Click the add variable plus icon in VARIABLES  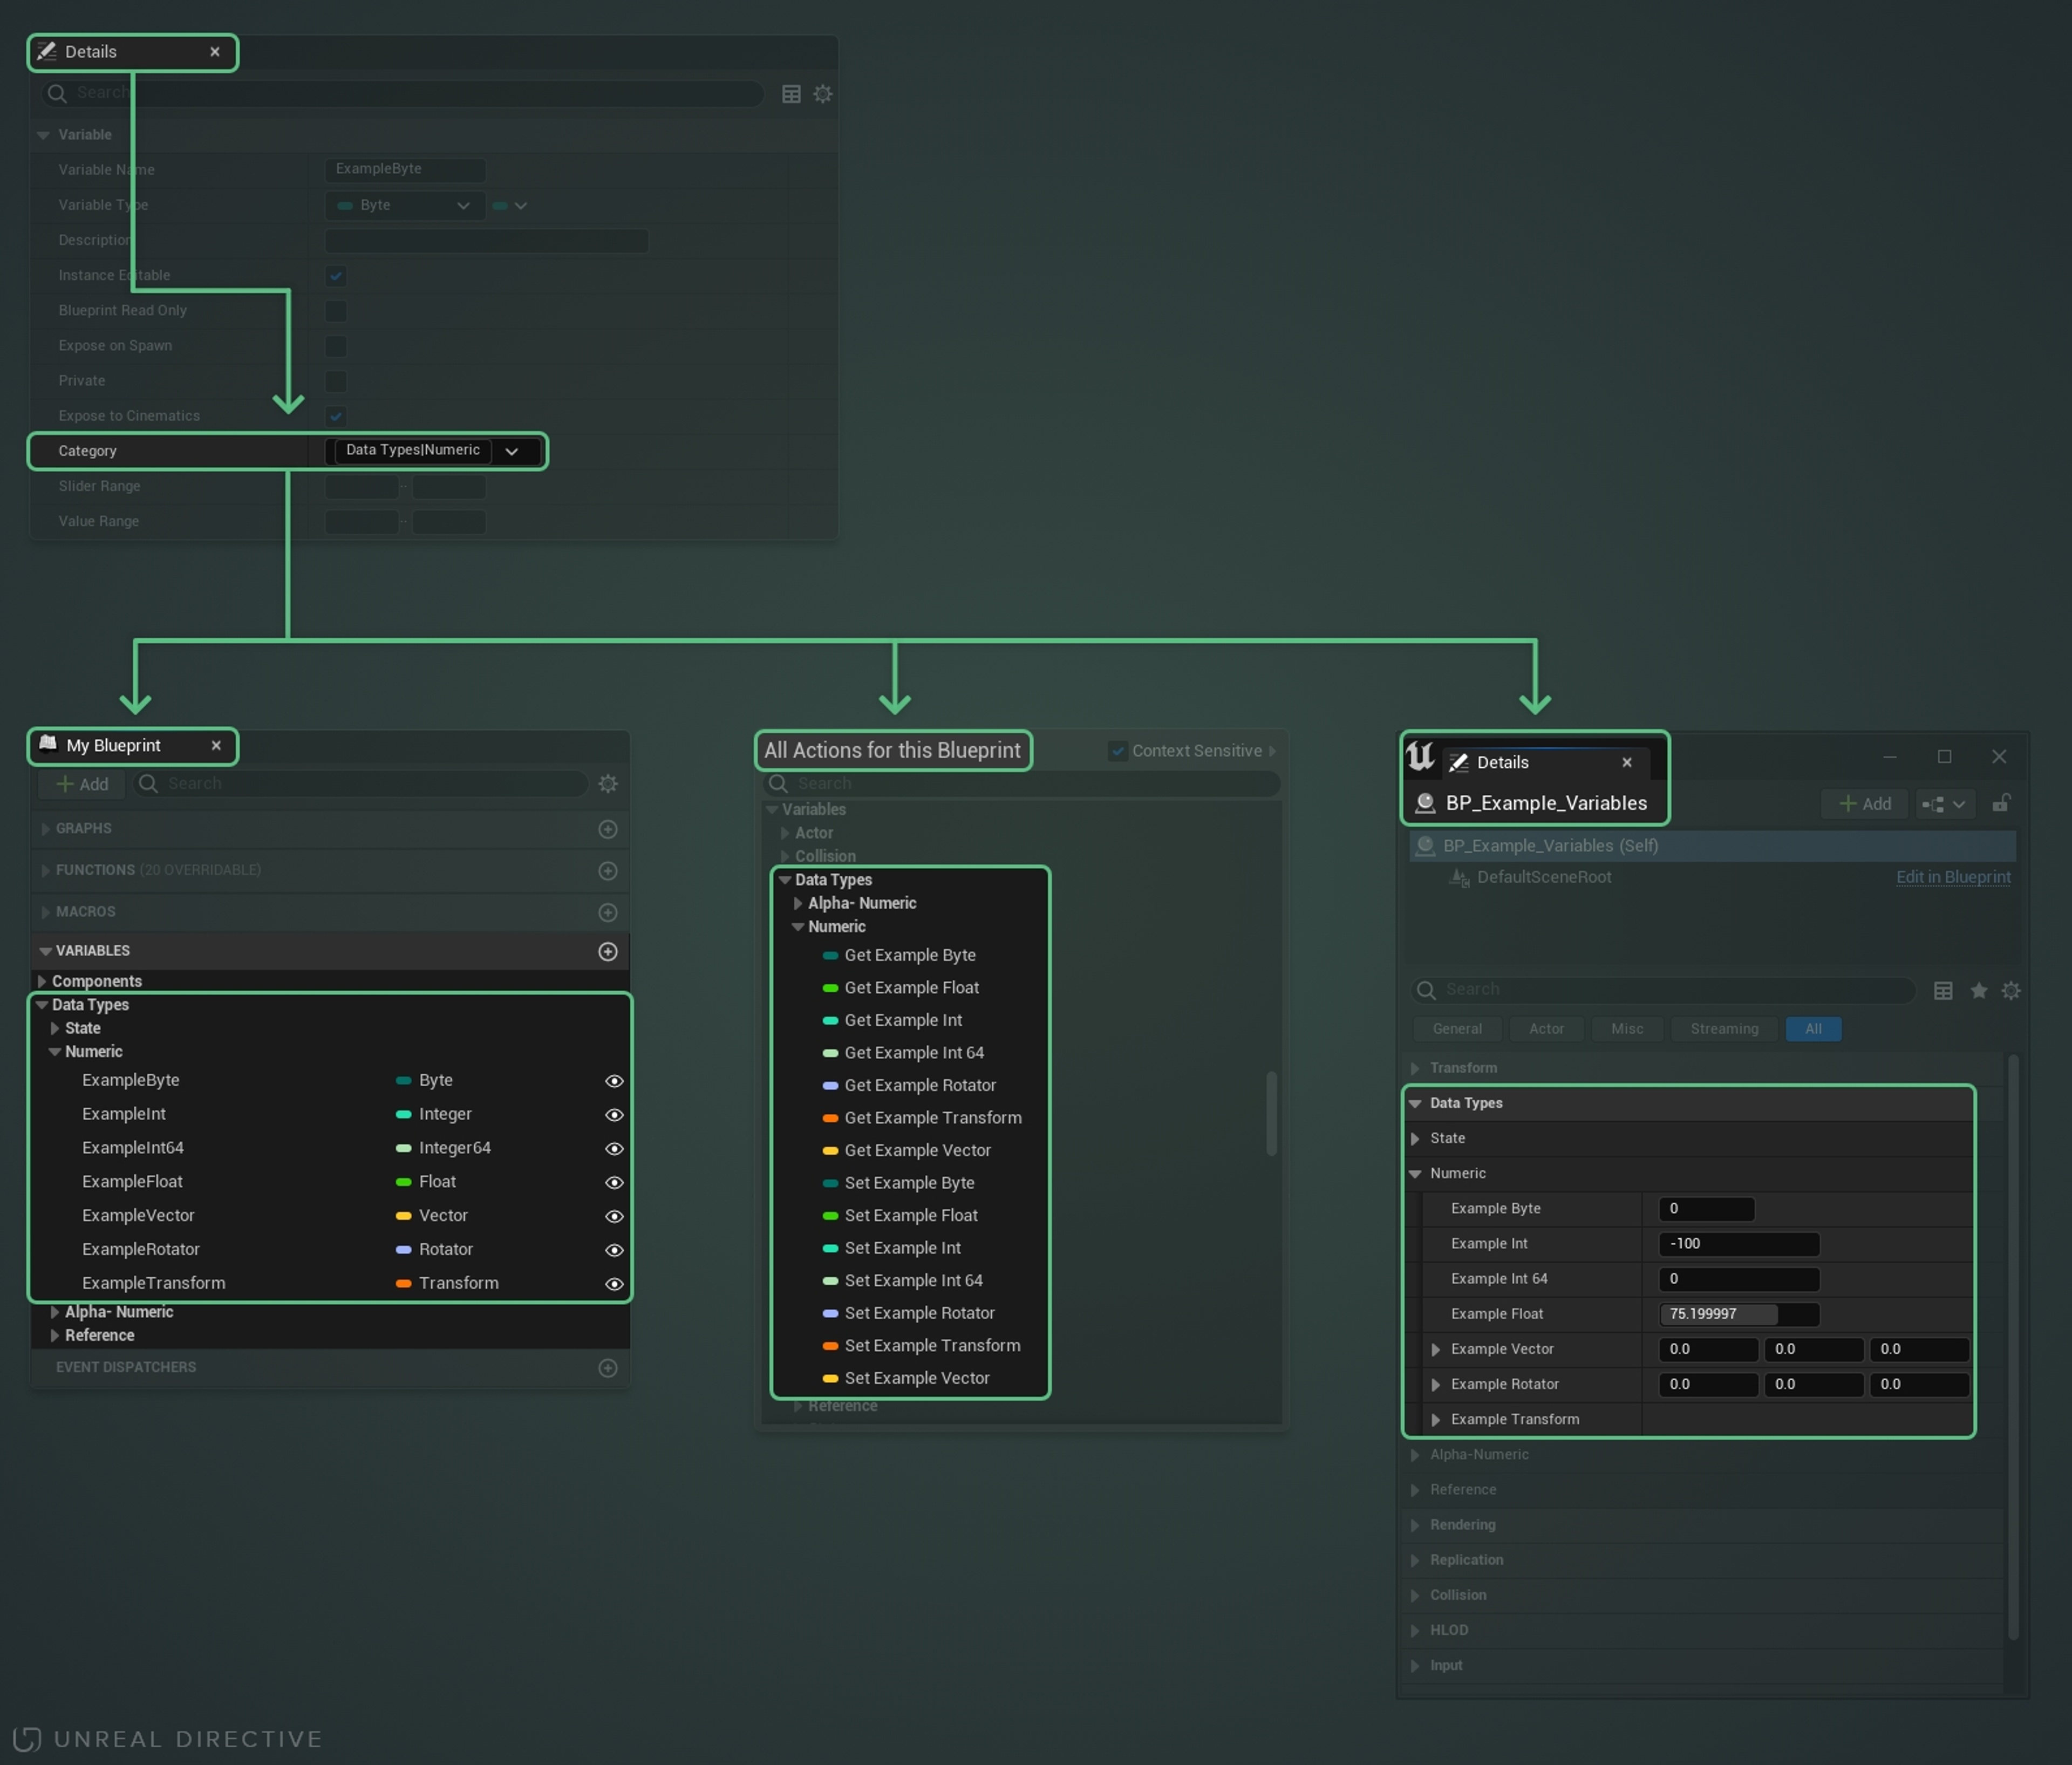coord(607,951)
